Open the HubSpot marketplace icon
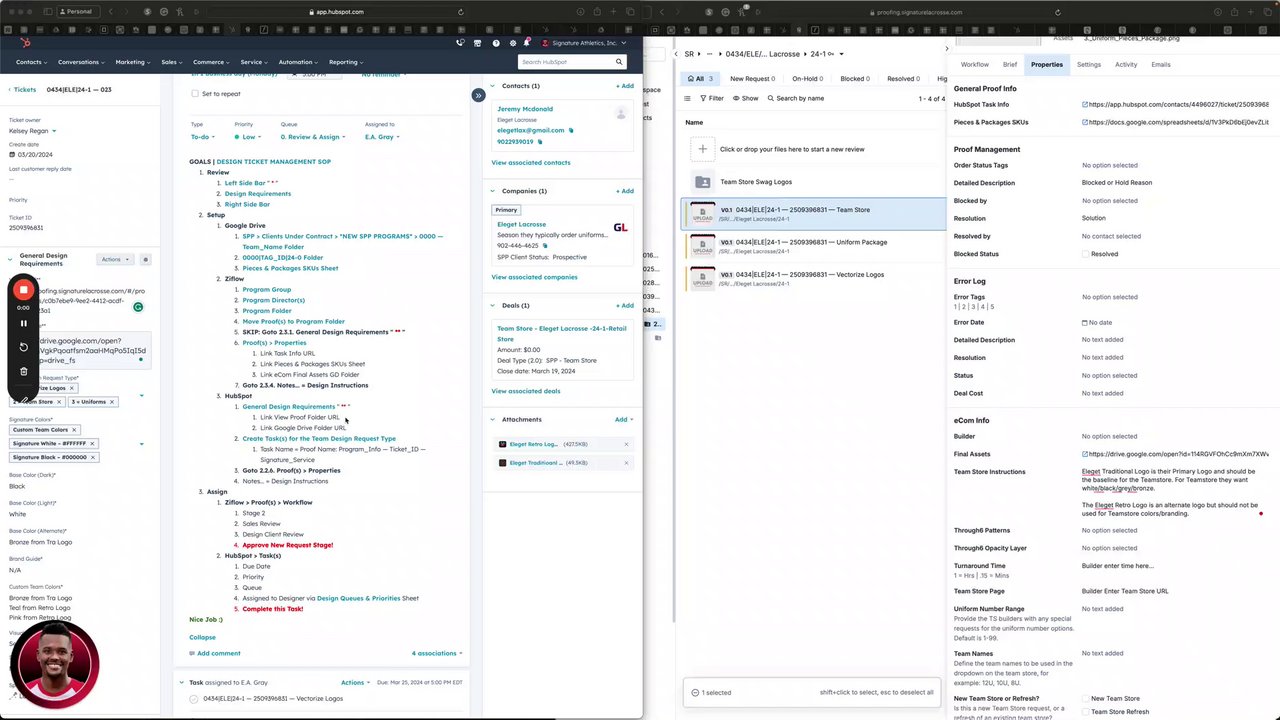The width and height of the screenshot is (1280, 720). (x=478, y=43)
